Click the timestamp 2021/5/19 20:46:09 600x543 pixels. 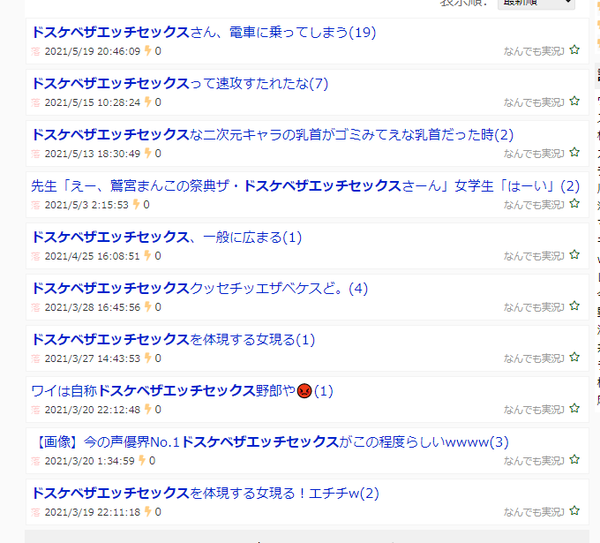[x=93, y=51]
